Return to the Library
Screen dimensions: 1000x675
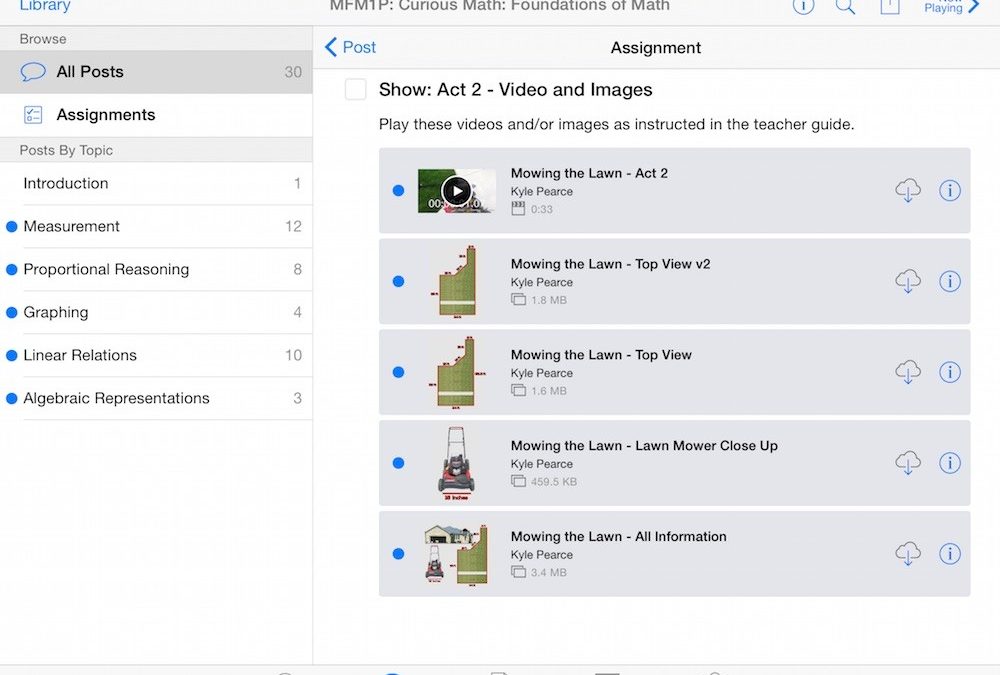coord(45,7)
